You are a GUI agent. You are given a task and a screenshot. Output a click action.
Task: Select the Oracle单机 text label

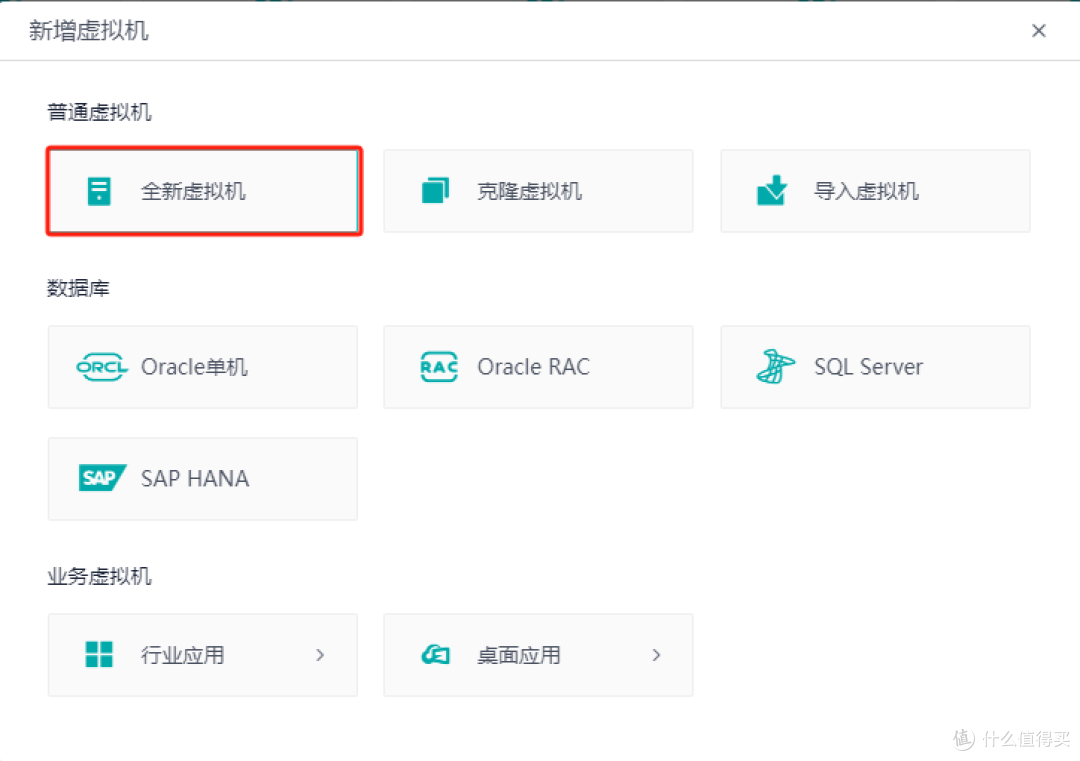click(x=194, y=367)
